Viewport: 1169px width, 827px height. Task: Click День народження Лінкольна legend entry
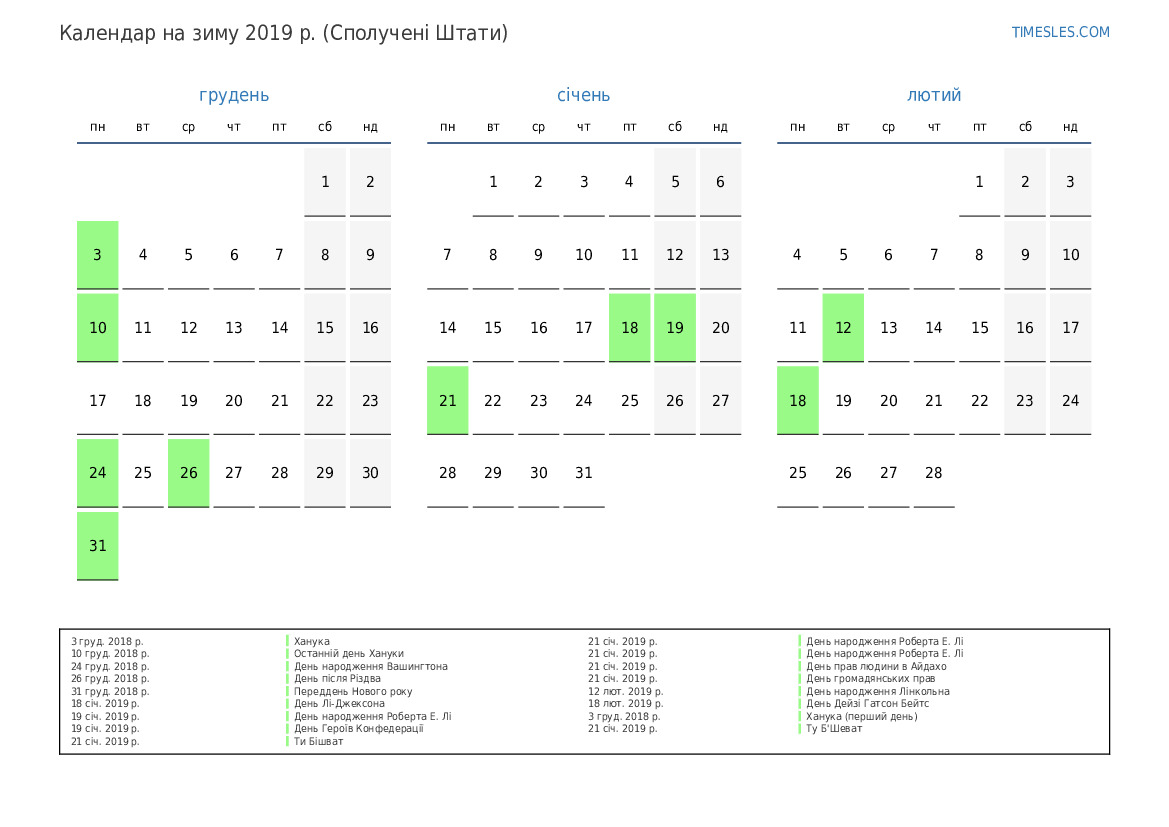(x=877, y=691)
